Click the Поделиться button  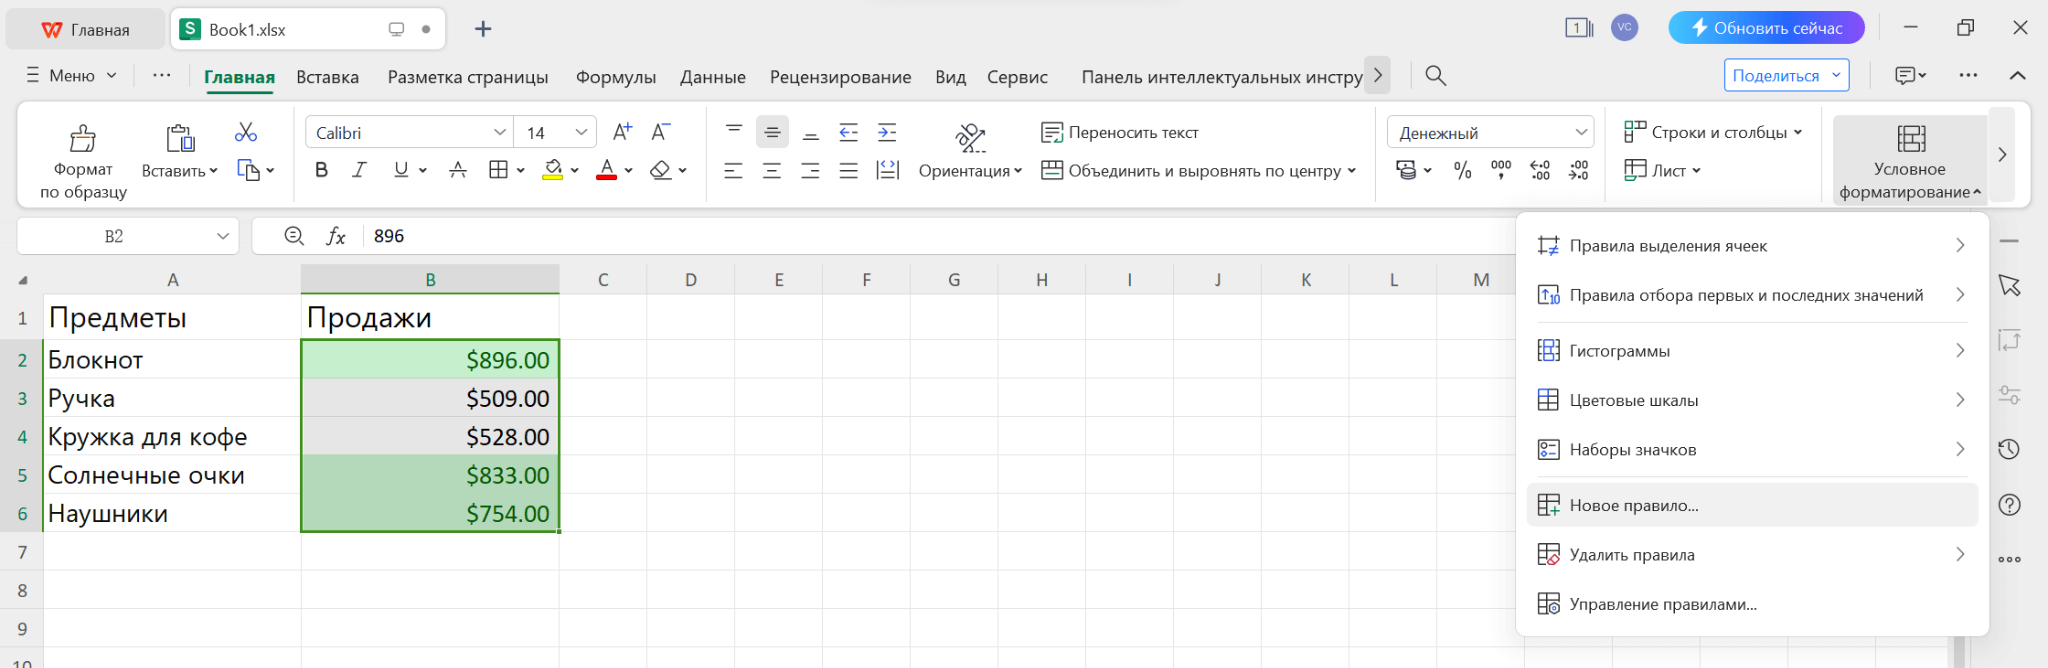pyautogui.click(x=1775, y=76)
